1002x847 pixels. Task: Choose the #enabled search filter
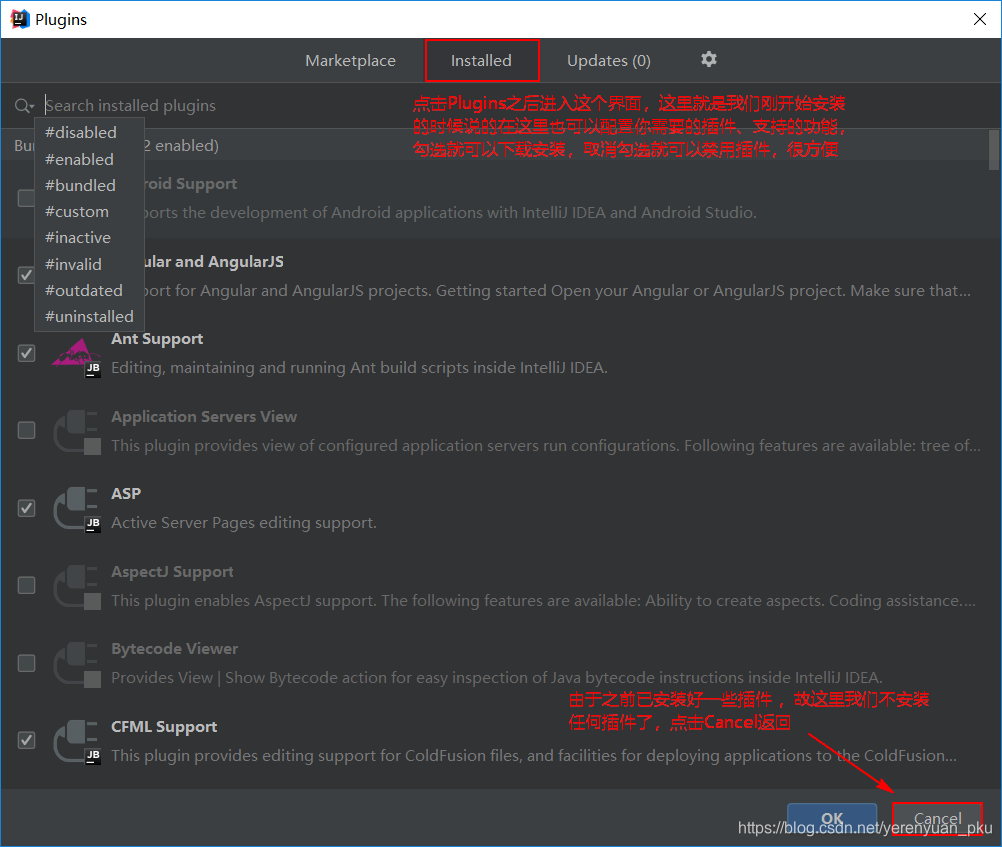[89, 159]
